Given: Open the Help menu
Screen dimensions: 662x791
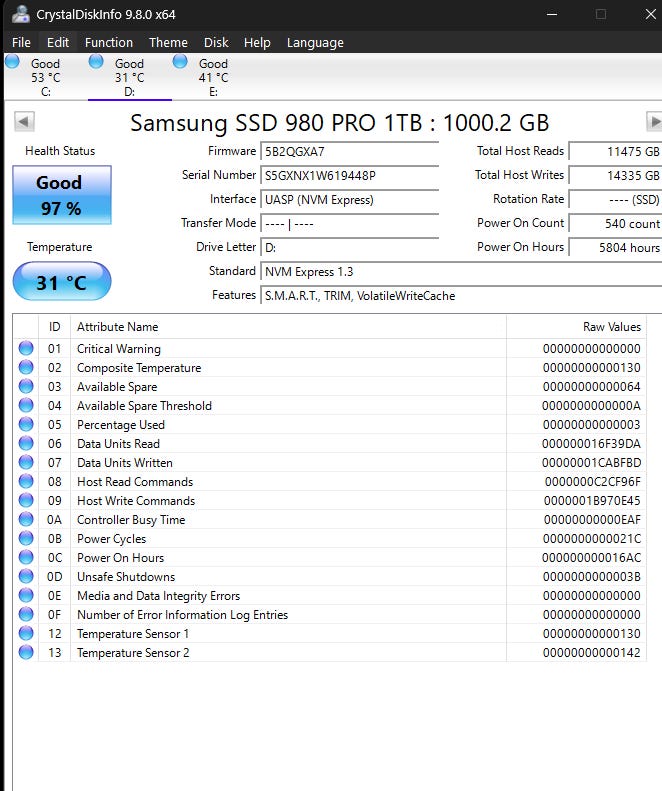Looking at the screenshot, I should [257, 42].
